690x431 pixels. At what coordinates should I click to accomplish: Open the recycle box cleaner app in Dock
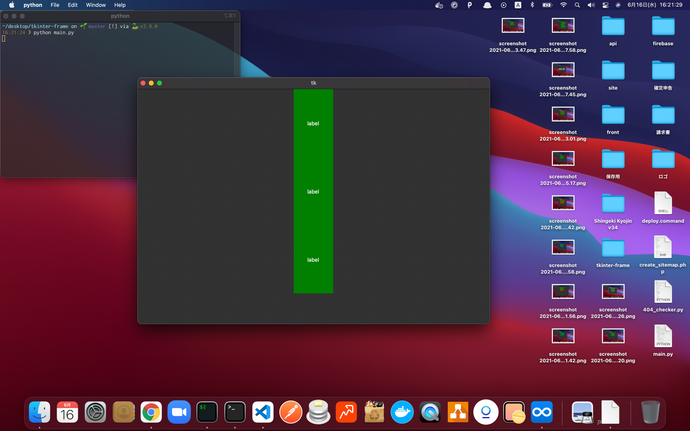click(x=374, y=413)
